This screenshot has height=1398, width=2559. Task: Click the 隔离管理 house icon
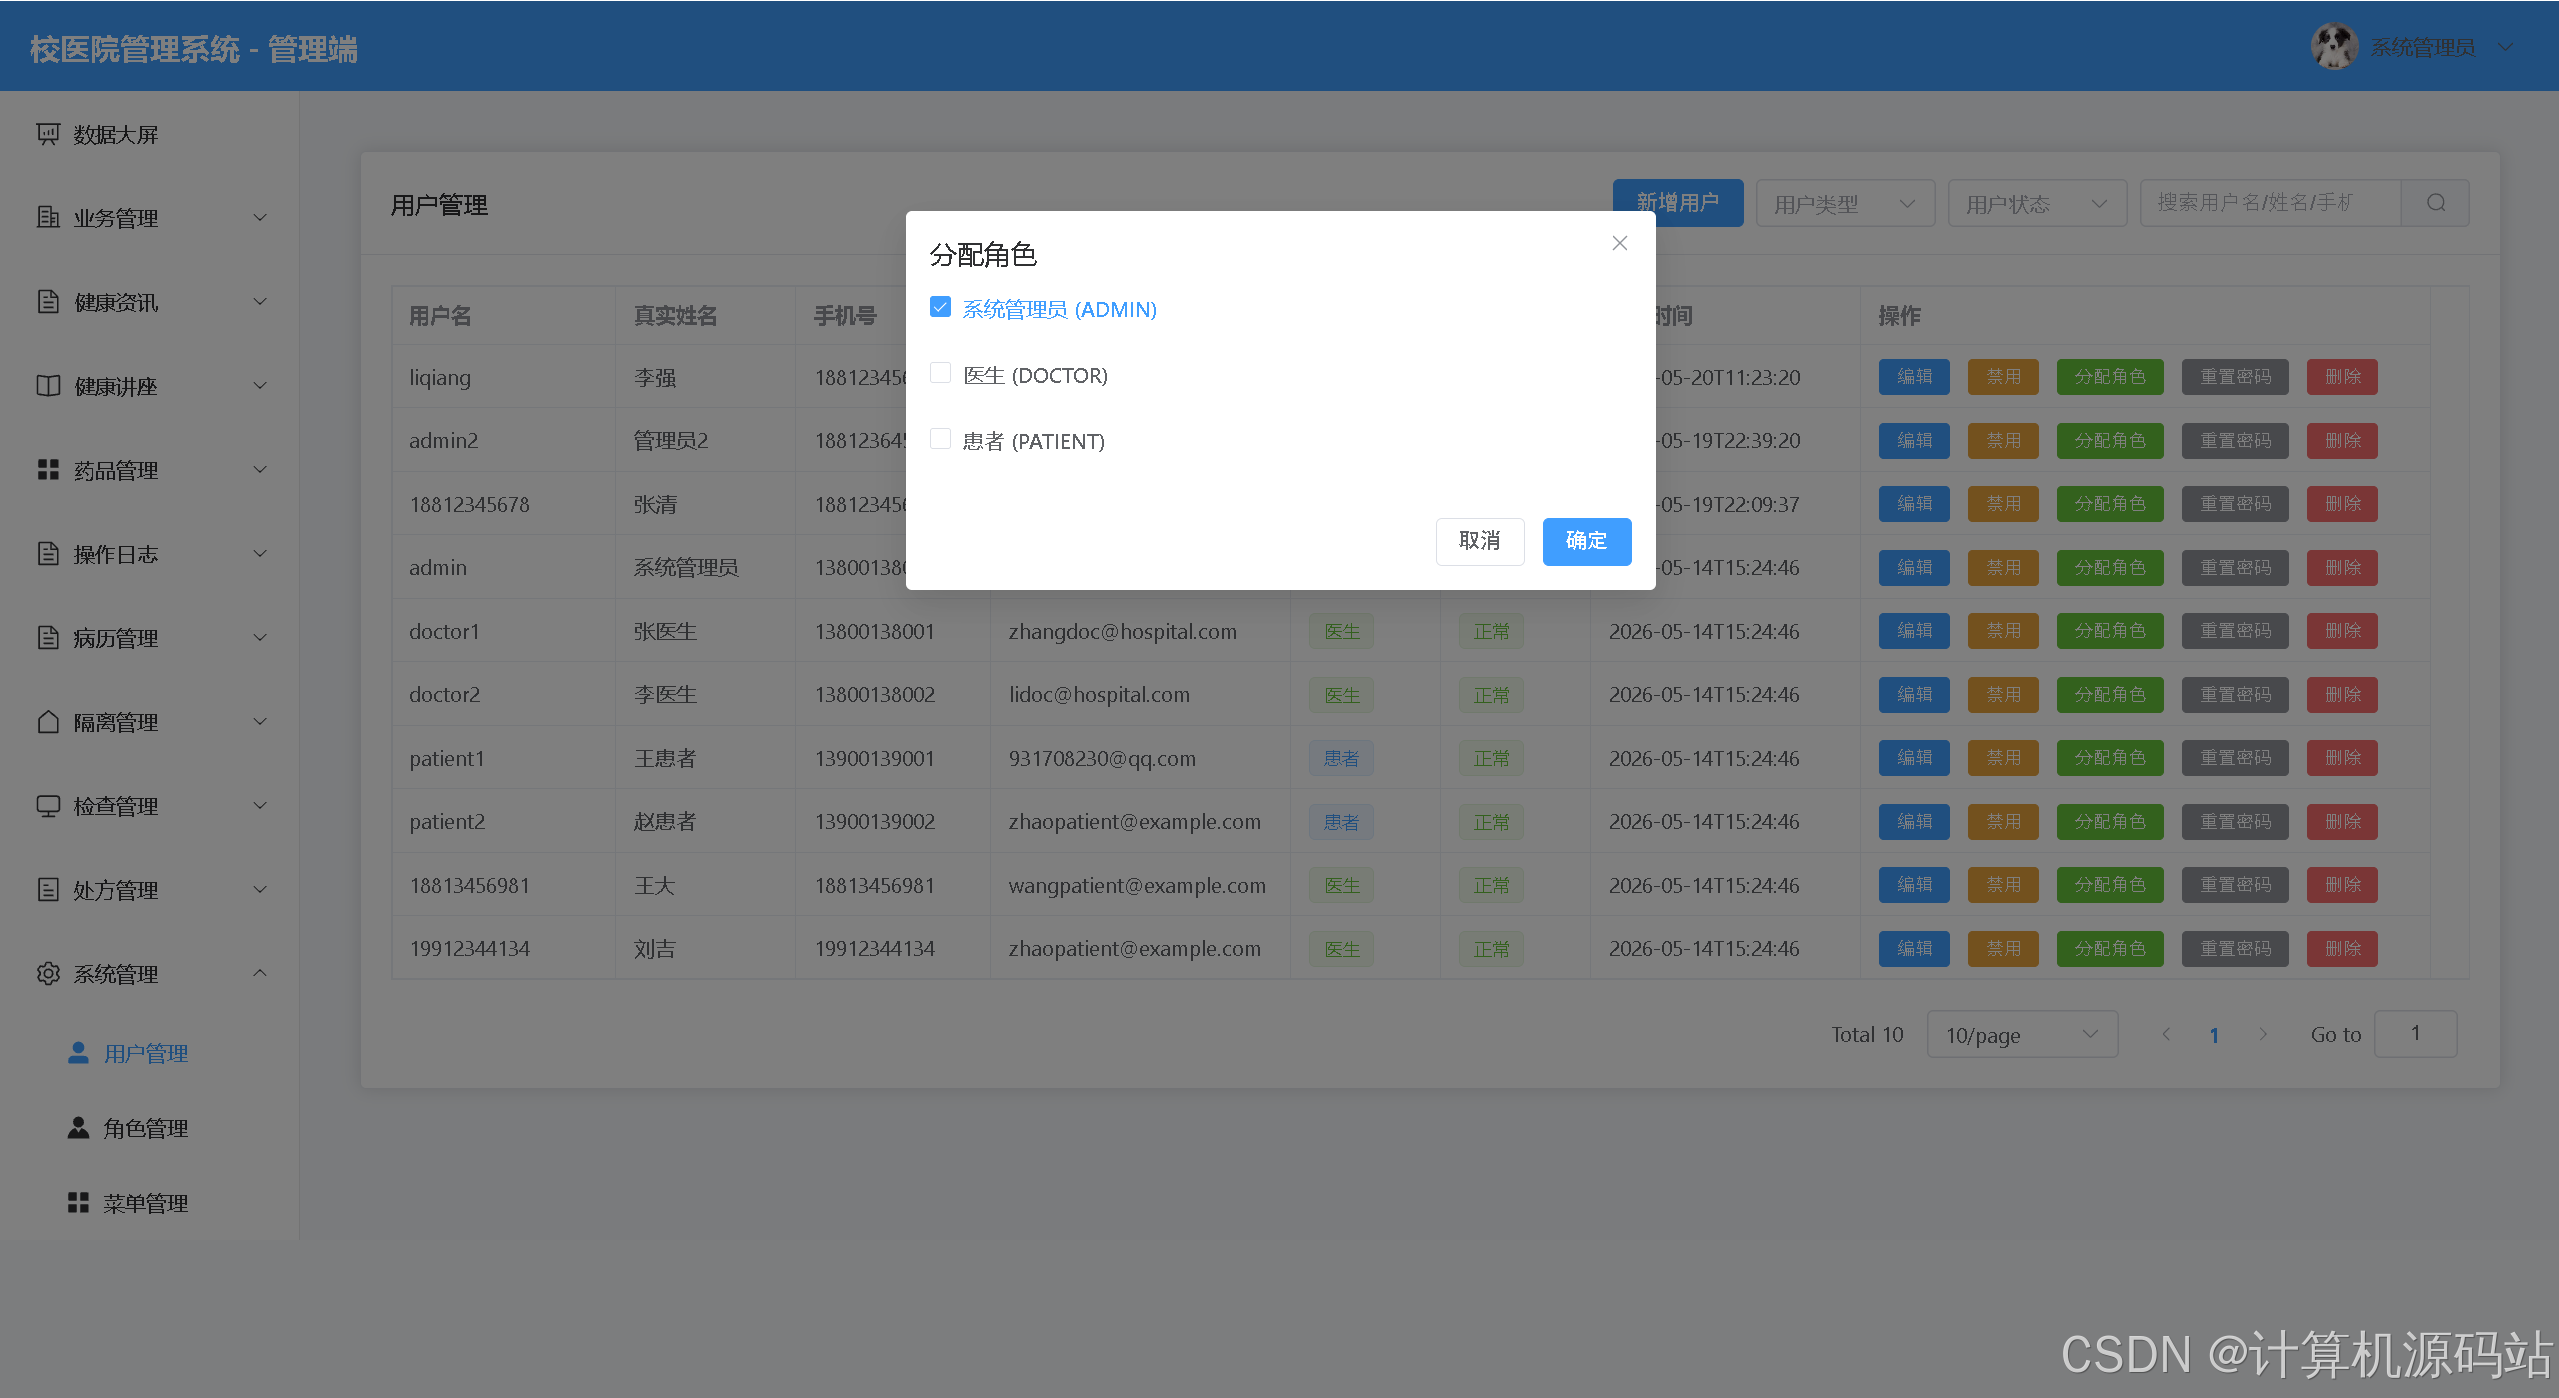pyautogui.click(x=48, y=721)
